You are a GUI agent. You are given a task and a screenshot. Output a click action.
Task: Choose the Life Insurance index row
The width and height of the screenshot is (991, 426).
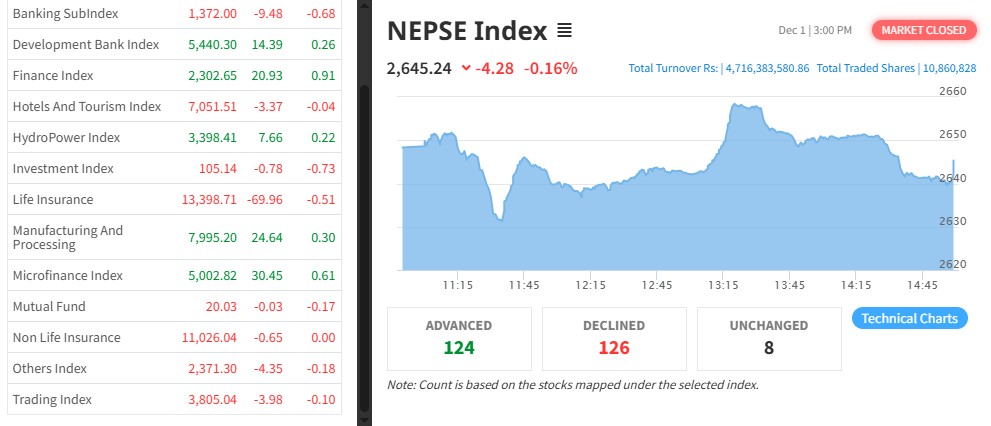(x=52, y=199)
